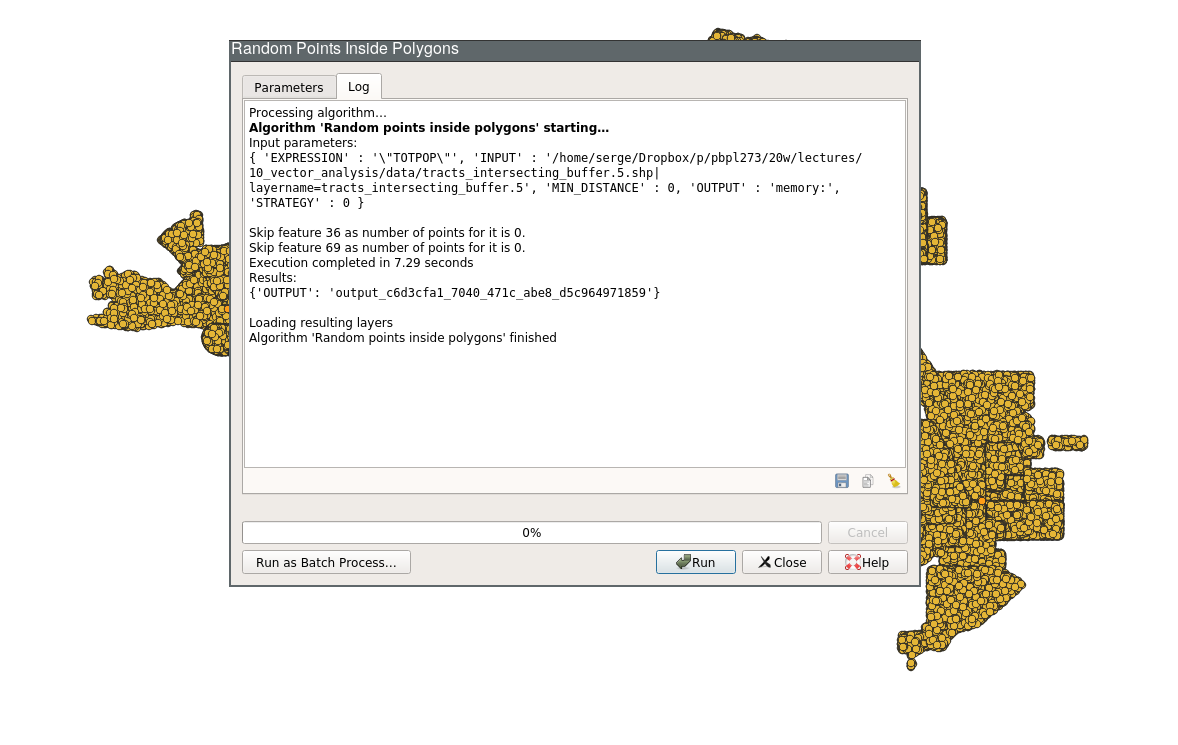Switch to the Parameters tab
This screenshot has width=1178, height=745.
click(x=289, y=87)
